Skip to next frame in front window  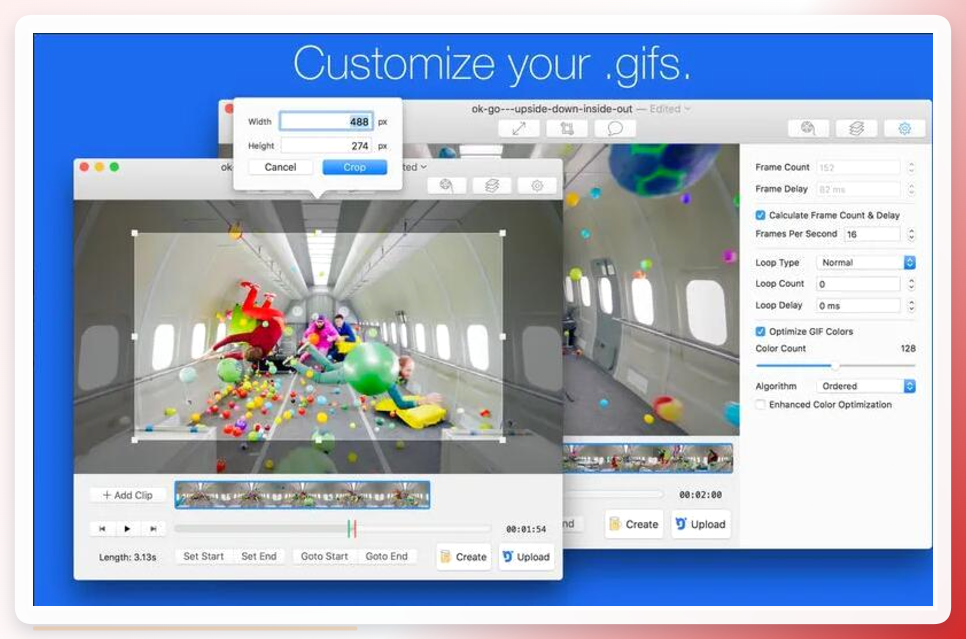coord(153,529)
